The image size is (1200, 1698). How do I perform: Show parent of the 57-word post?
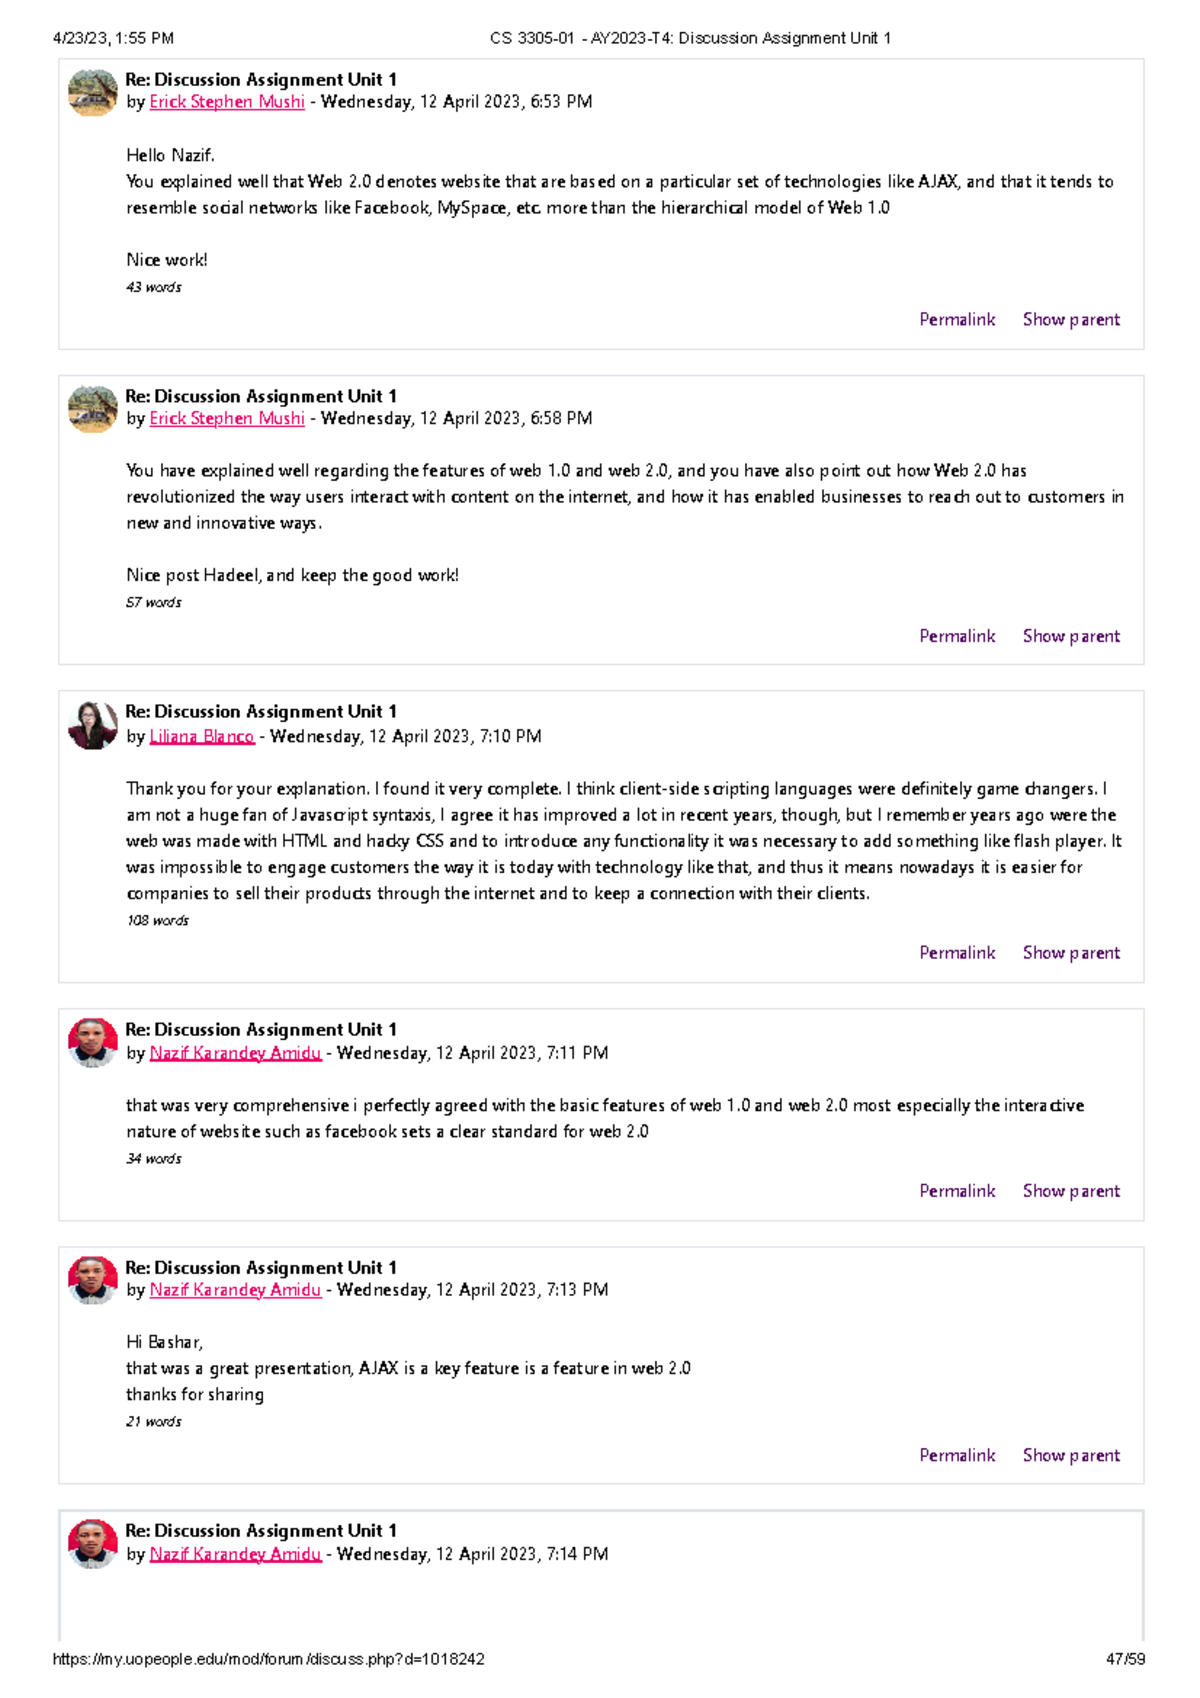pos(1071,637)
